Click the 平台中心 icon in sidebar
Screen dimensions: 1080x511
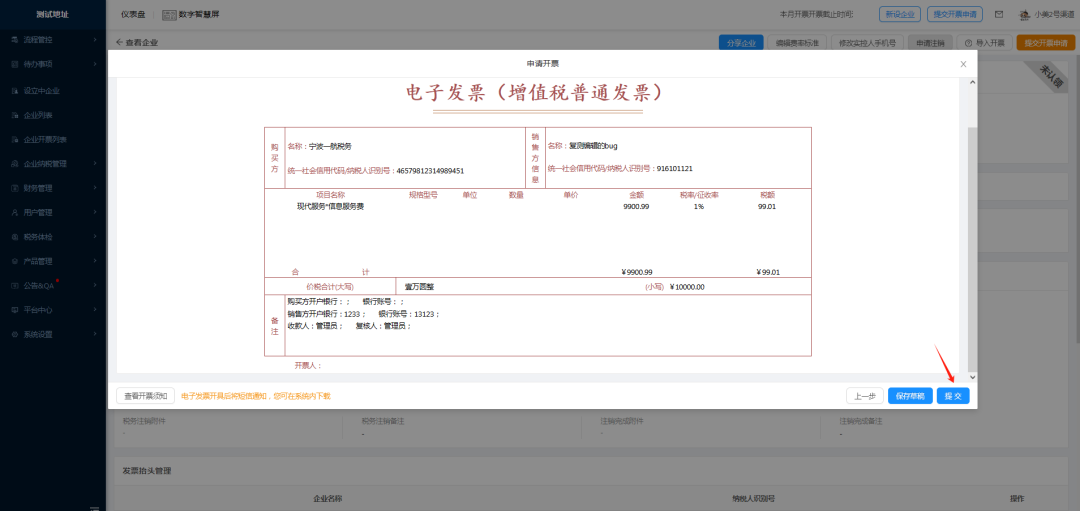14,310
